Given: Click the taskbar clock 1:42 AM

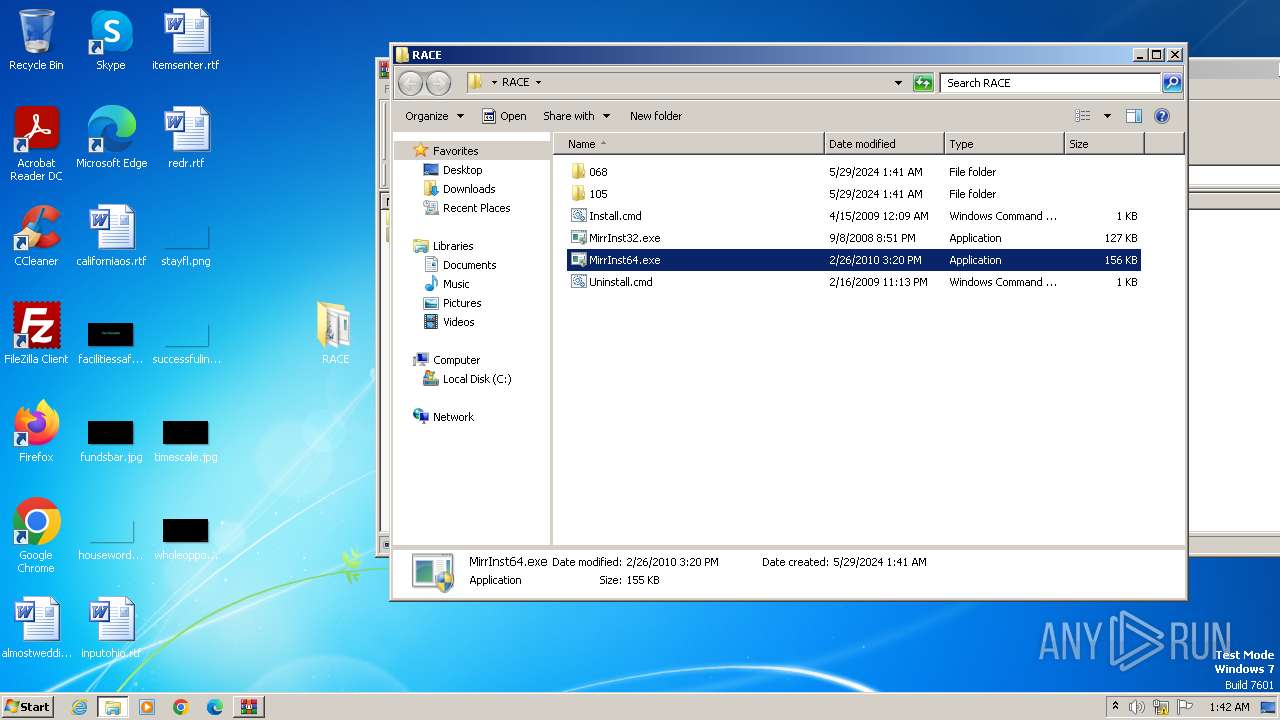Looking at the screenshot, I should 1229,707.
